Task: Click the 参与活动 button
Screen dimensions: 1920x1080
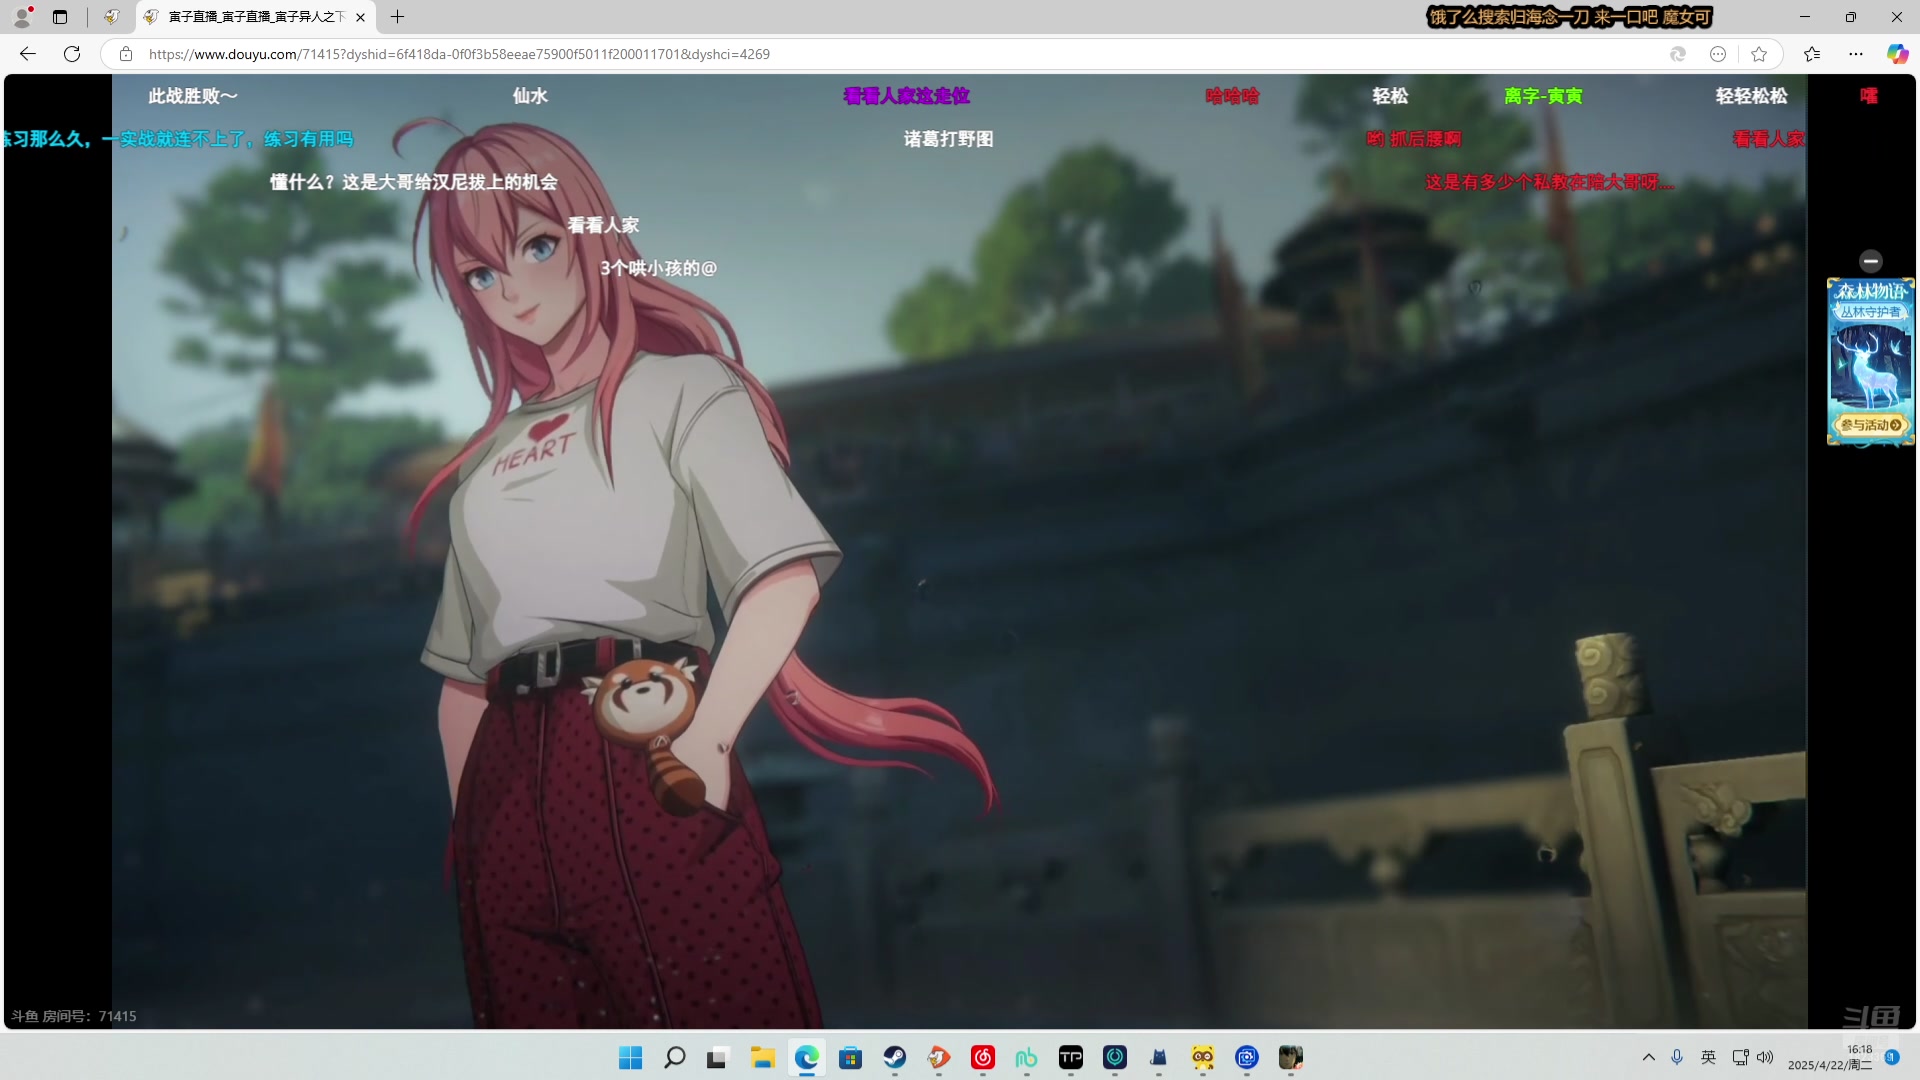Action: click(x=1871, y=425)
